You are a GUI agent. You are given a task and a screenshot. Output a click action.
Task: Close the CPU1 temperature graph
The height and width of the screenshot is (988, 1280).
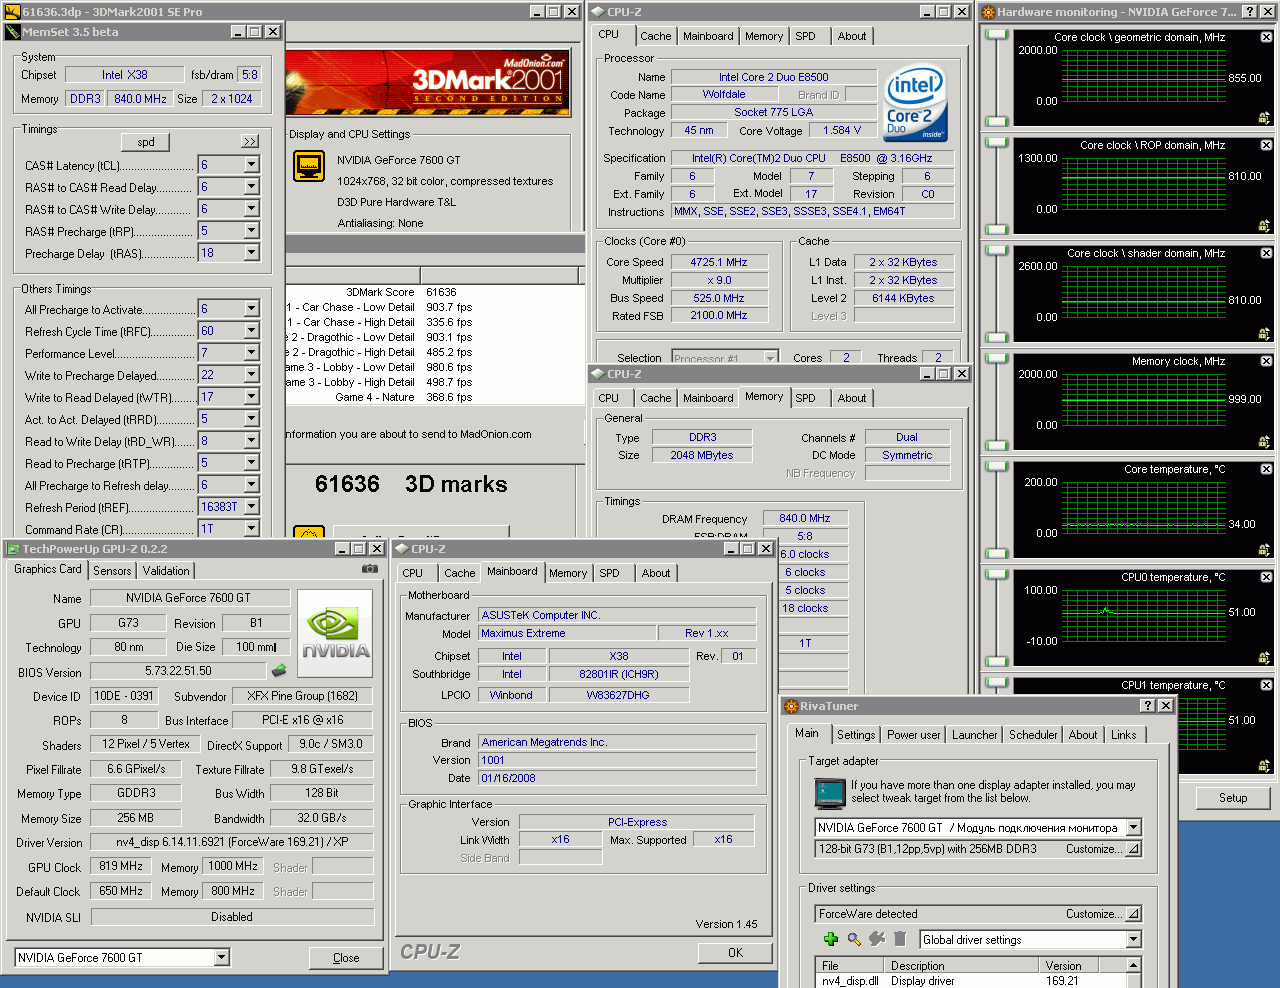(x=1266, y=685)
